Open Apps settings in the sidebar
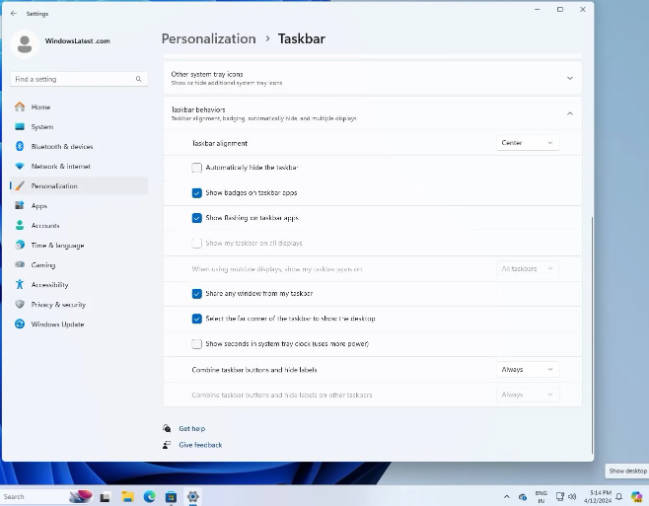Viewport: 649px width, 506px height. click(79, 206)
